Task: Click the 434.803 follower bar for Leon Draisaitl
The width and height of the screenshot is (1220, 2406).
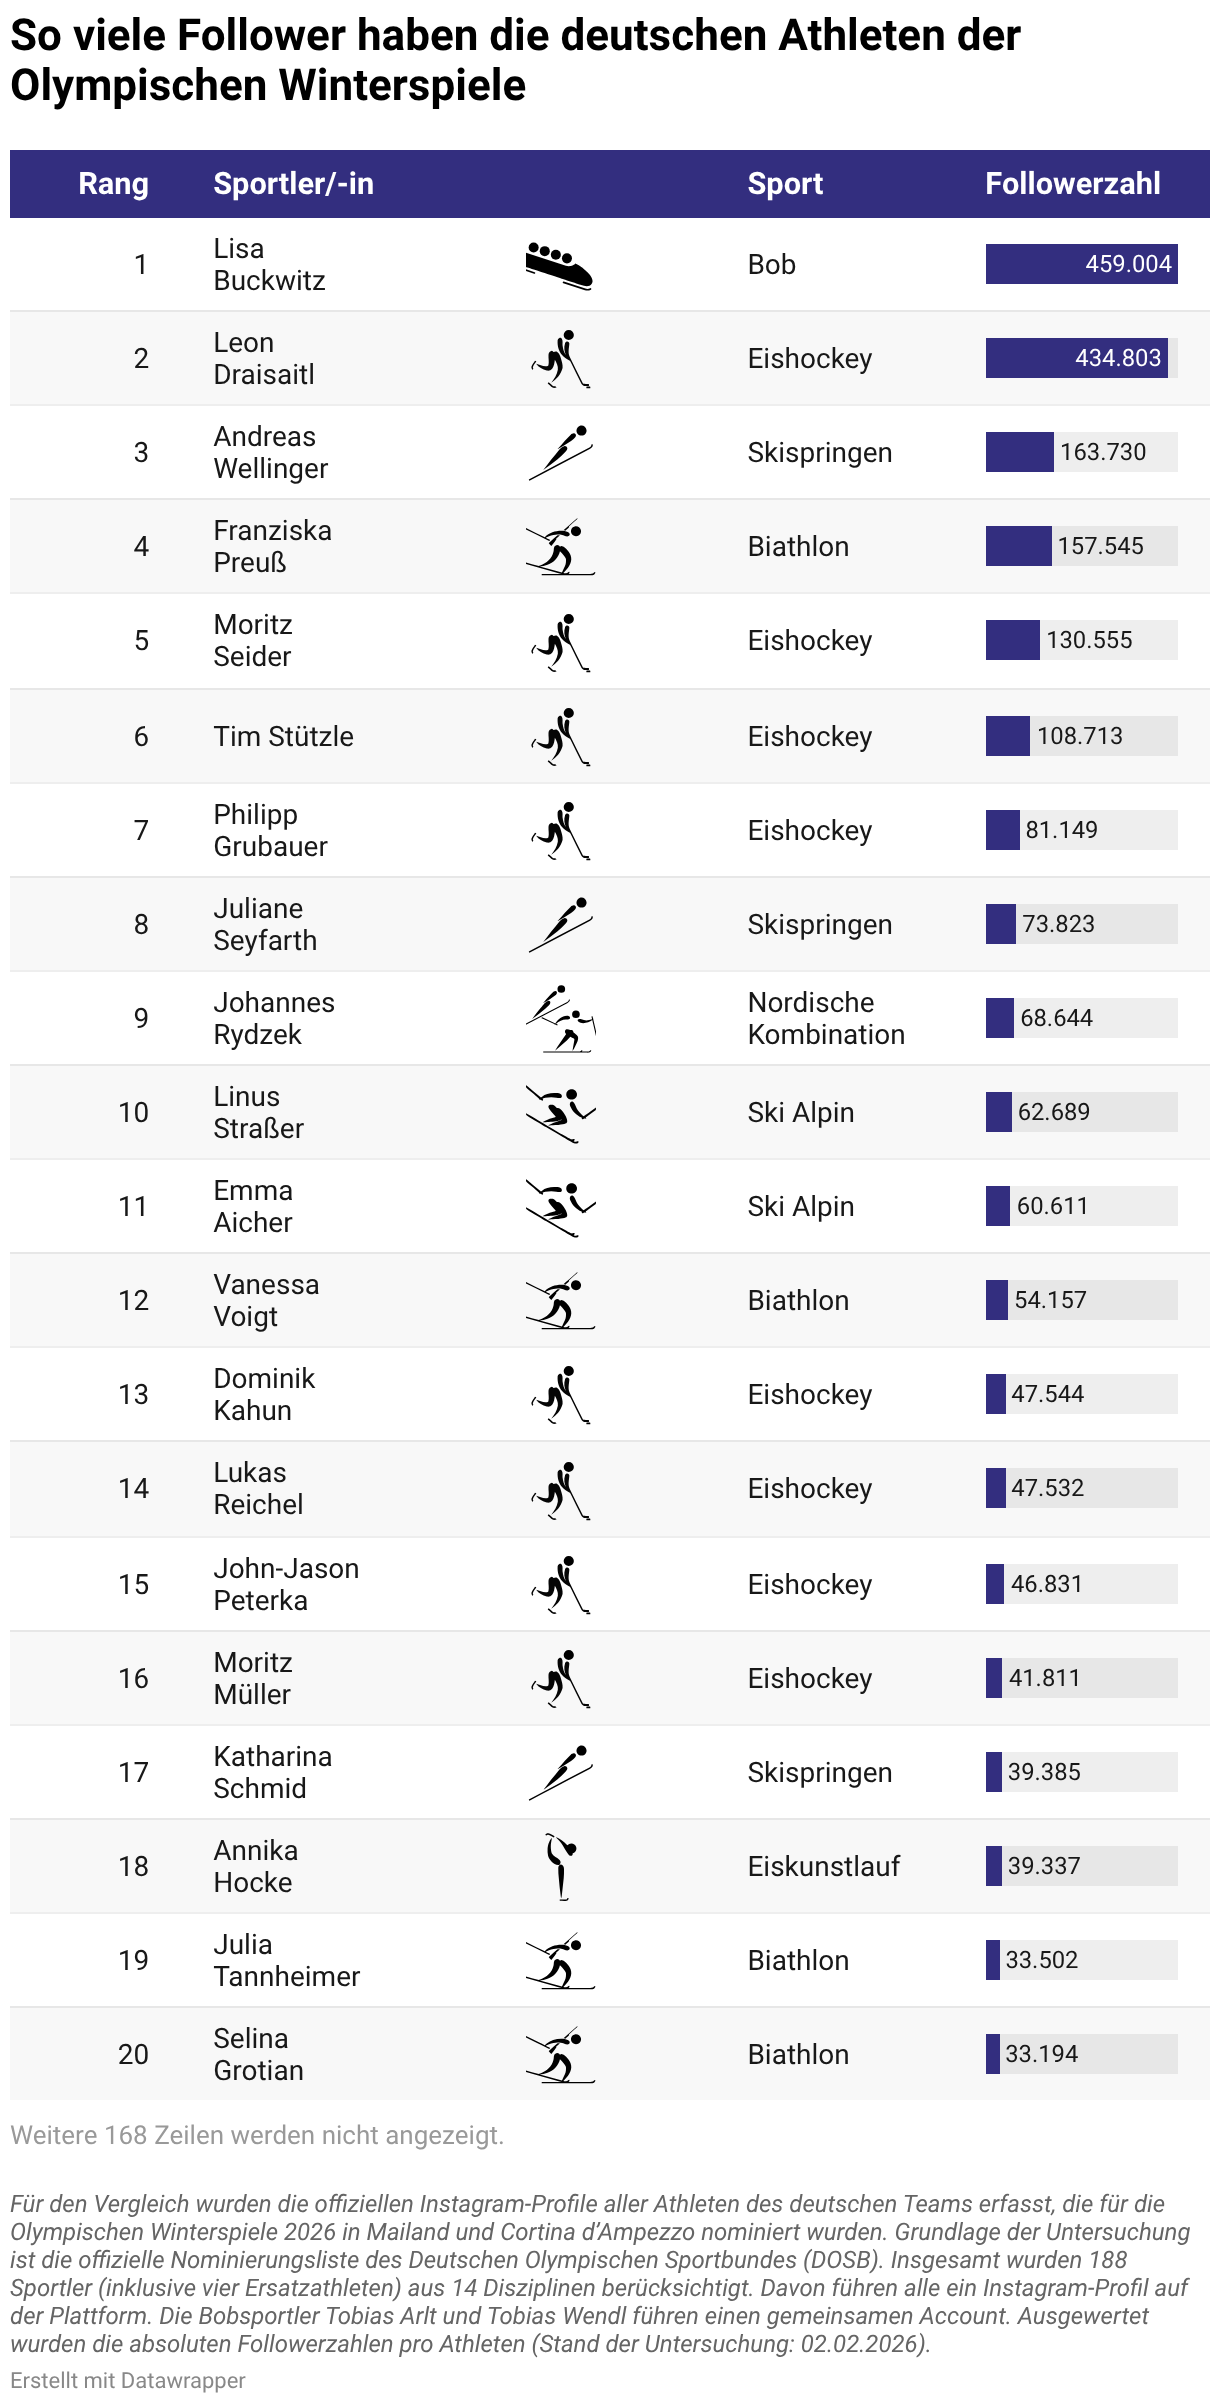Action: [x=1076, y=358]
